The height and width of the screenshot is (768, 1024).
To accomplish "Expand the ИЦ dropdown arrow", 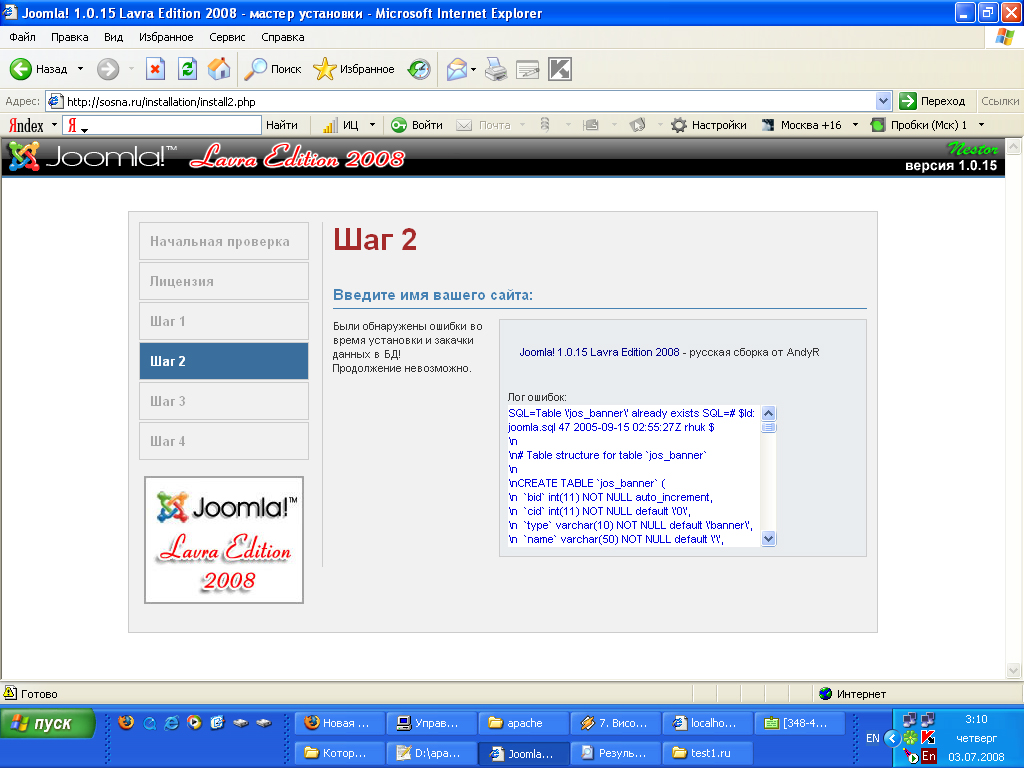I will click(x=372, y=125).
